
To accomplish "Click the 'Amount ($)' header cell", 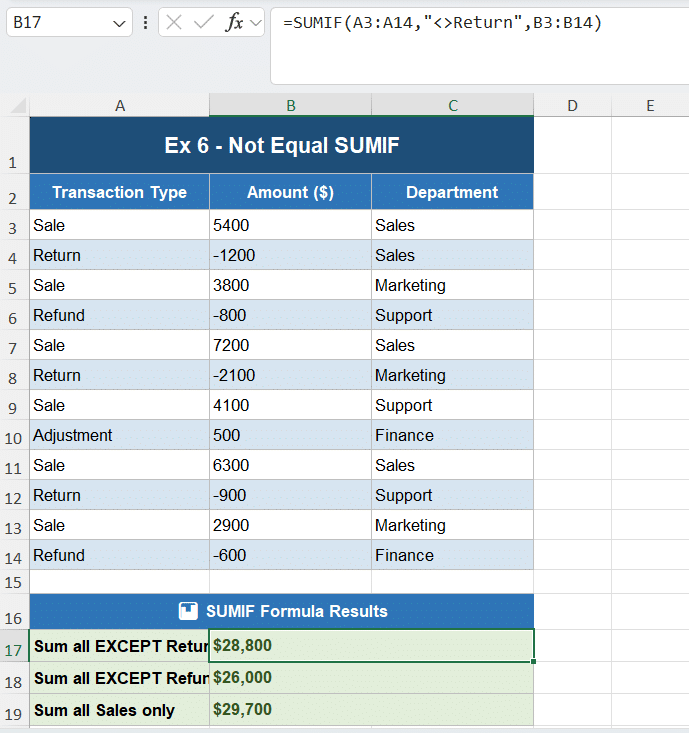I will point(290,192).
